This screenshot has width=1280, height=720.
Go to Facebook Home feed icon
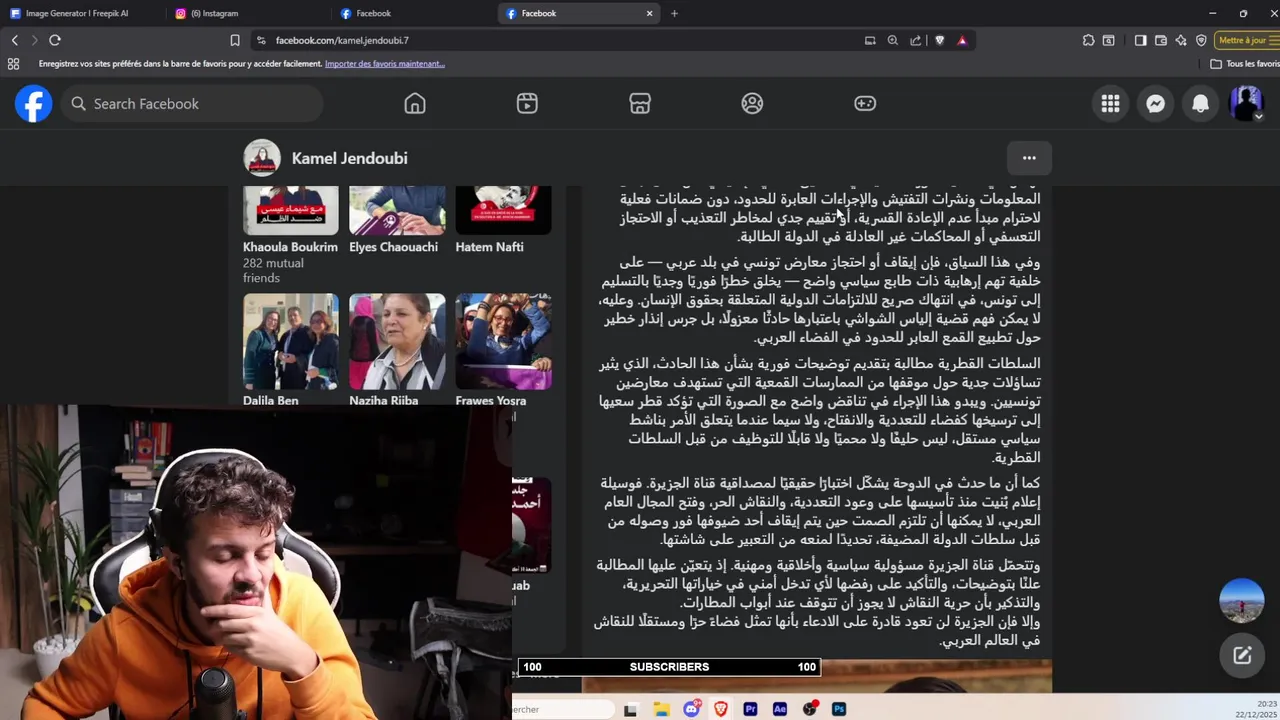415,104
